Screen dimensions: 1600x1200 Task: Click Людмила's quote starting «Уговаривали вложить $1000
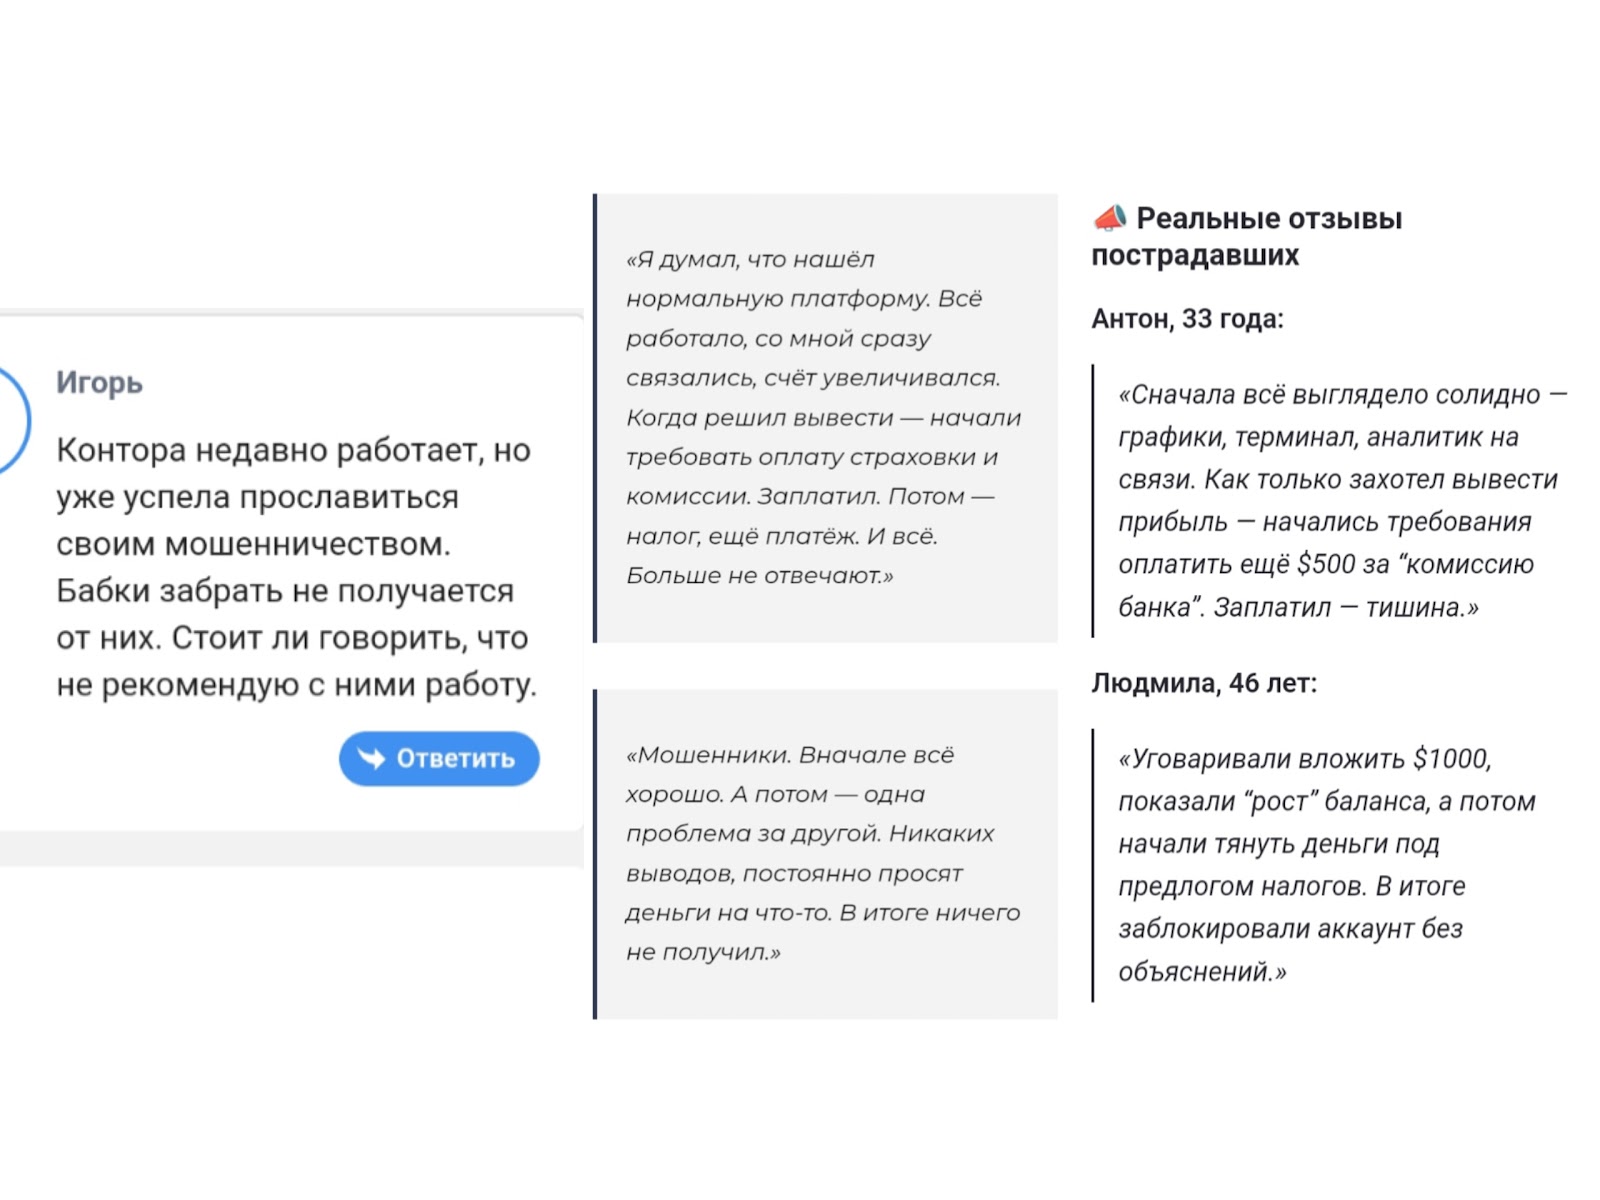coord(1326,865)
